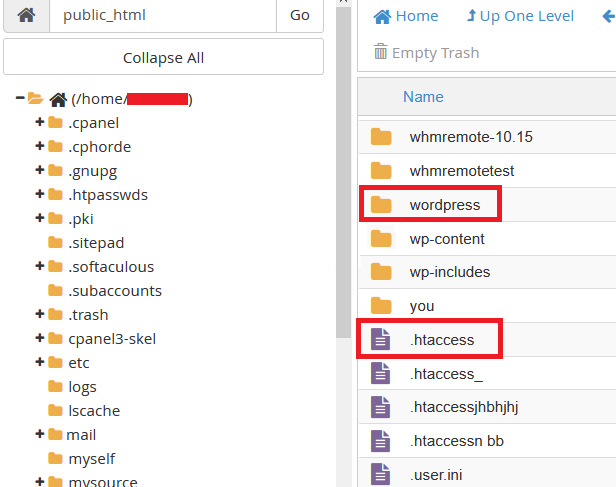This screenshot has width=616, height=487.
Task: Empty Trash from the toolbar
Action: tap(426, 53)
